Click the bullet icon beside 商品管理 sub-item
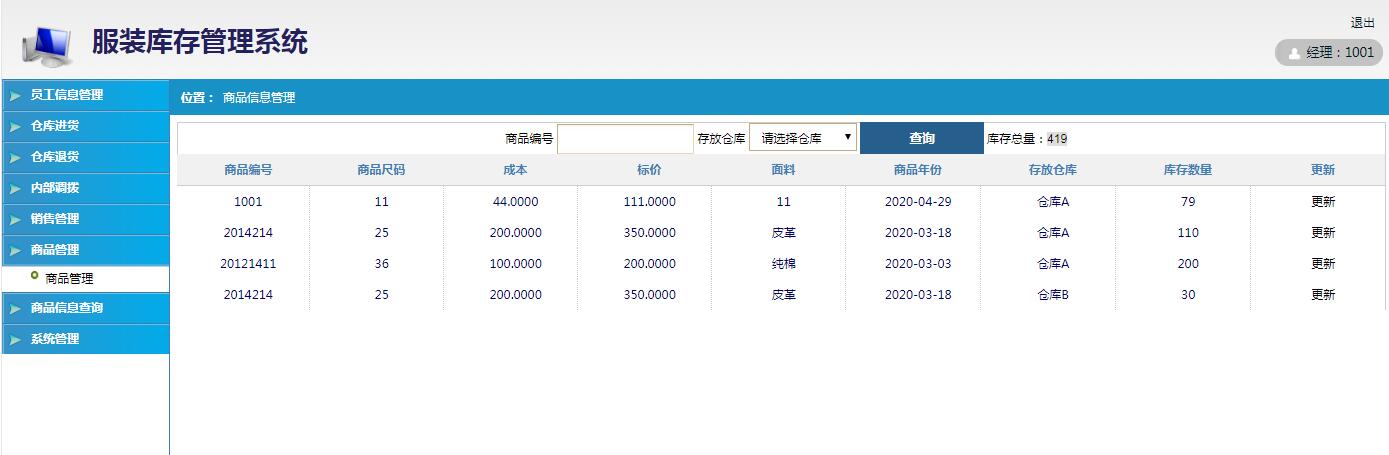The height and width of the screenshot is (455, 1389). (35, 276)
